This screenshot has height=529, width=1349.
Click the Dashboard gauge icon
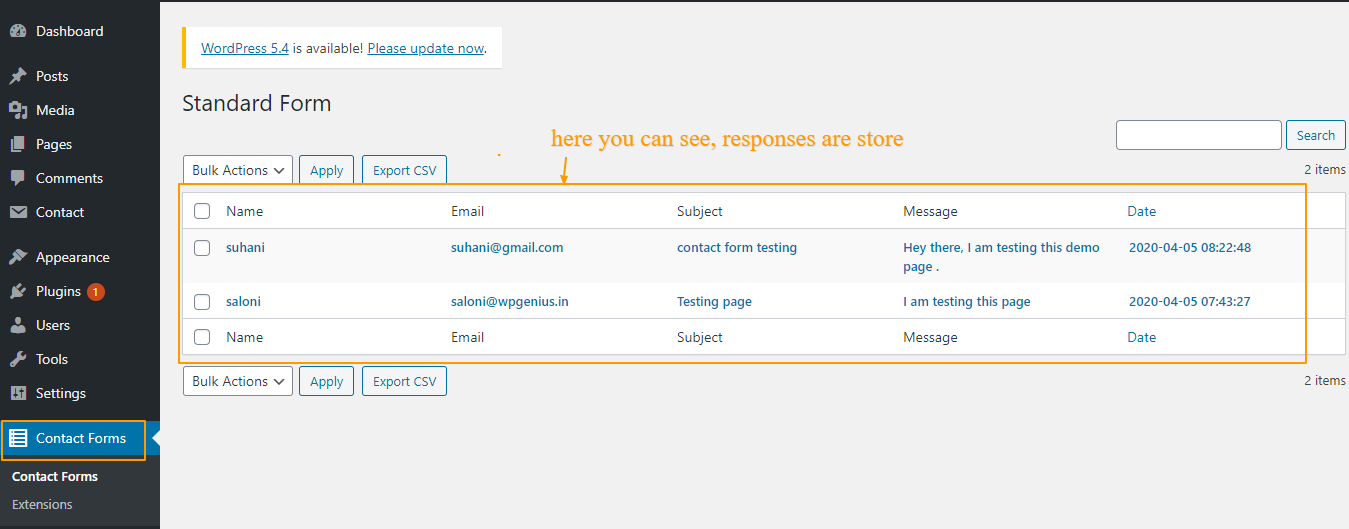click(17, 31)
